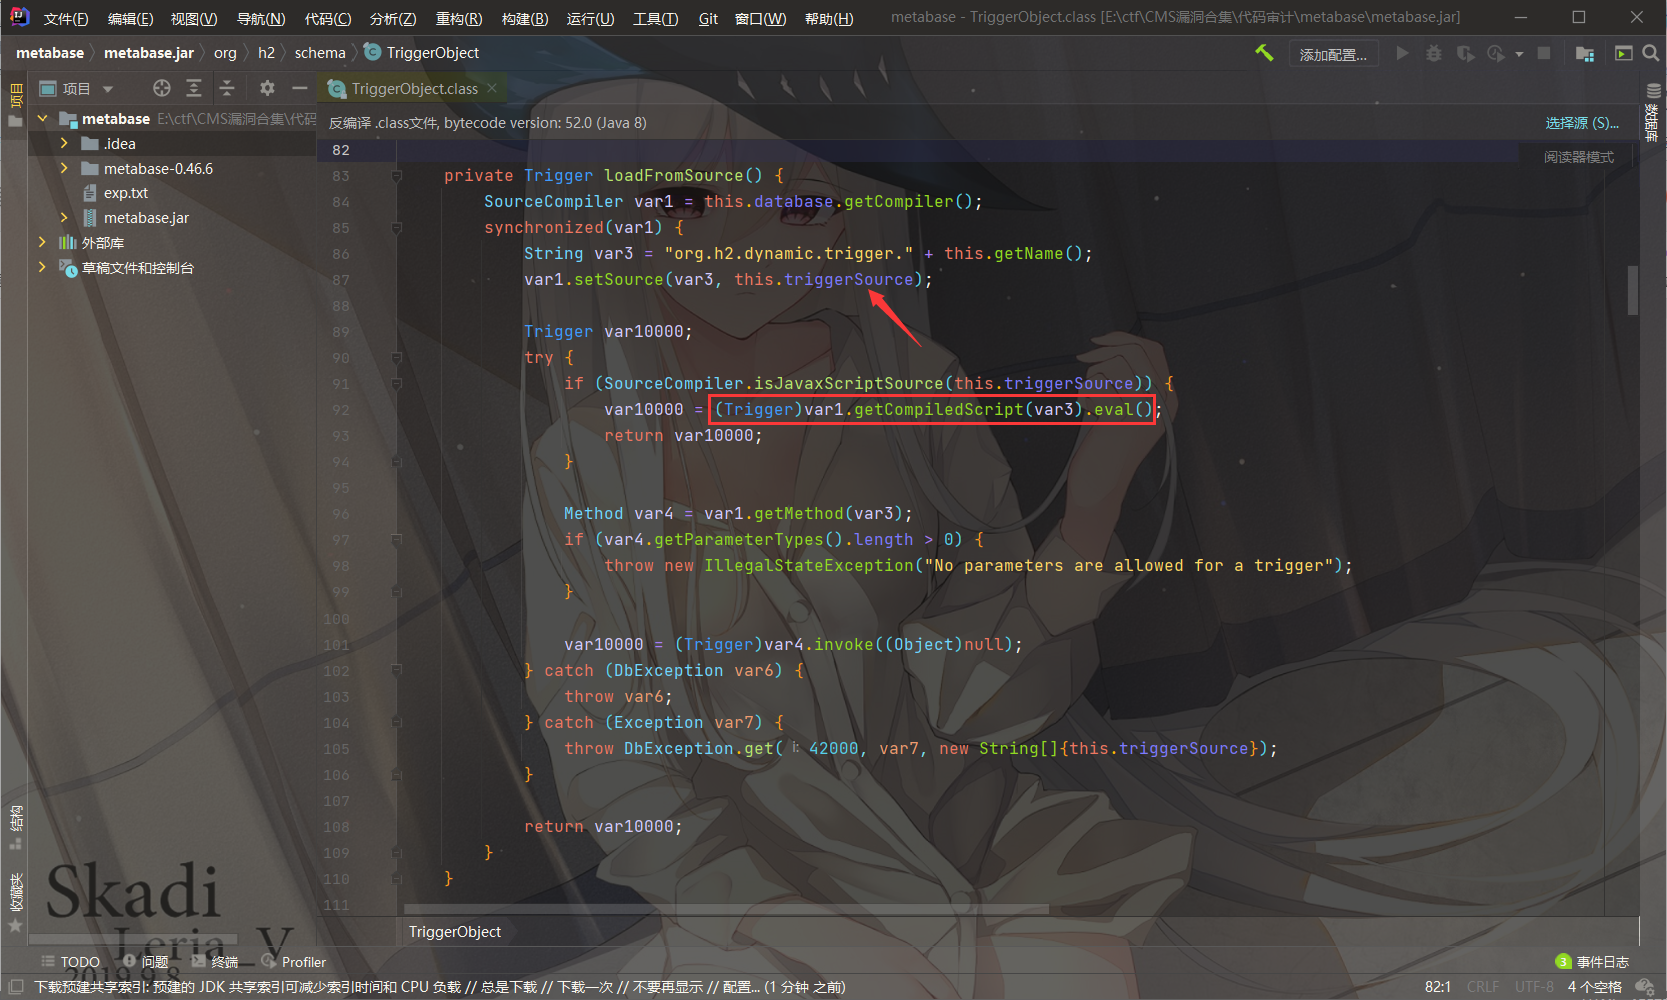Click the schema breadcrumb
The width and height of the screenshot is (1667, 1000).
pos(320,53)
